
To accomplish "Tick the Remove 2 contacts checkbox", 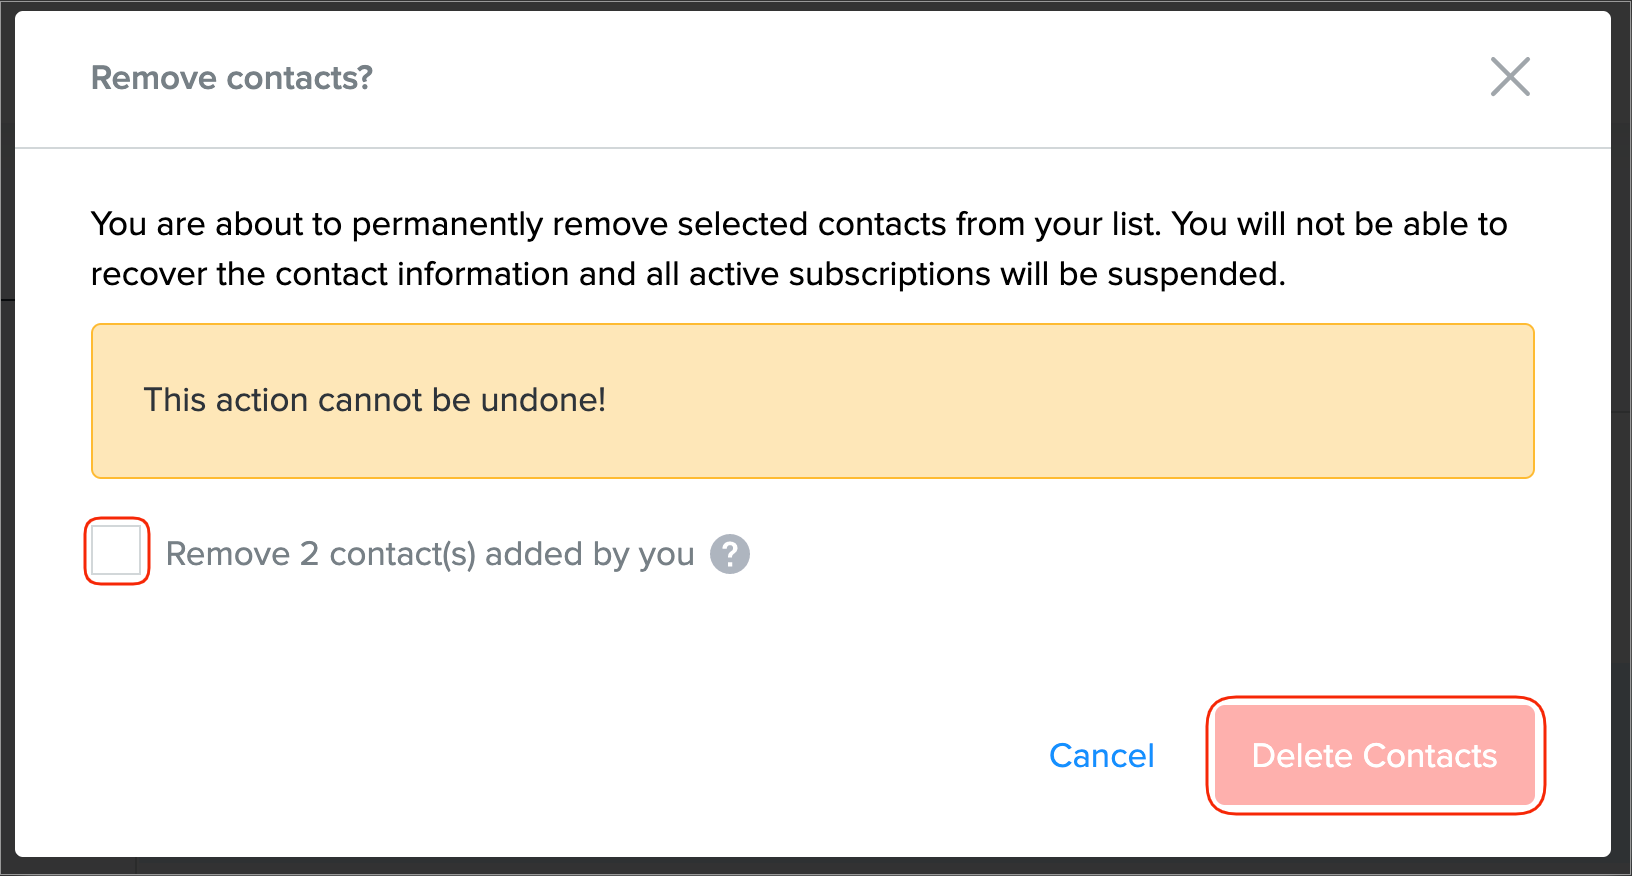I will 117,551.
